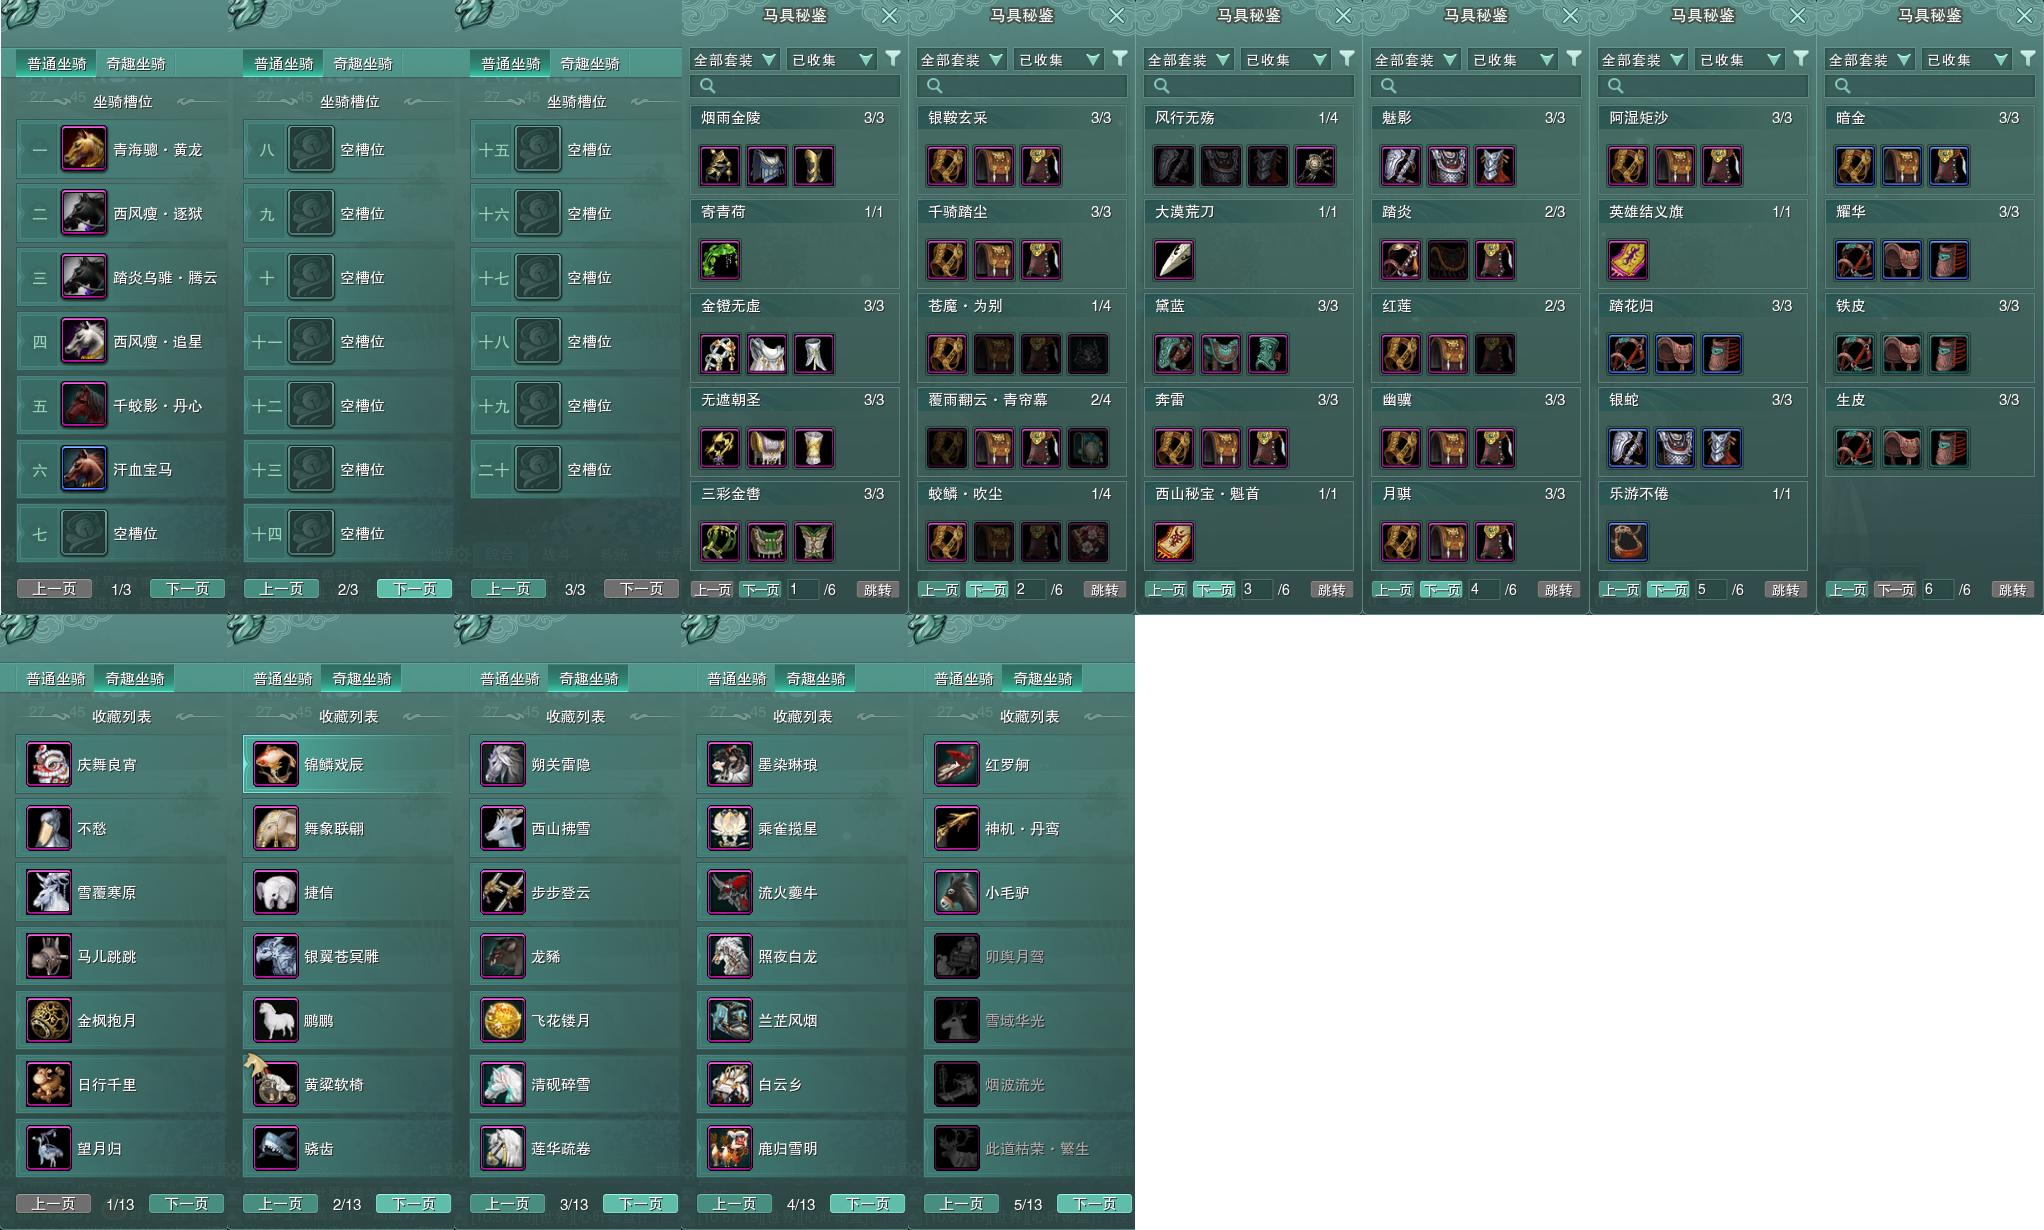
Task: Switch to 奇趣坐骑 tab in panel with 青海骢·黄龙
Action: tap(136, 63)
